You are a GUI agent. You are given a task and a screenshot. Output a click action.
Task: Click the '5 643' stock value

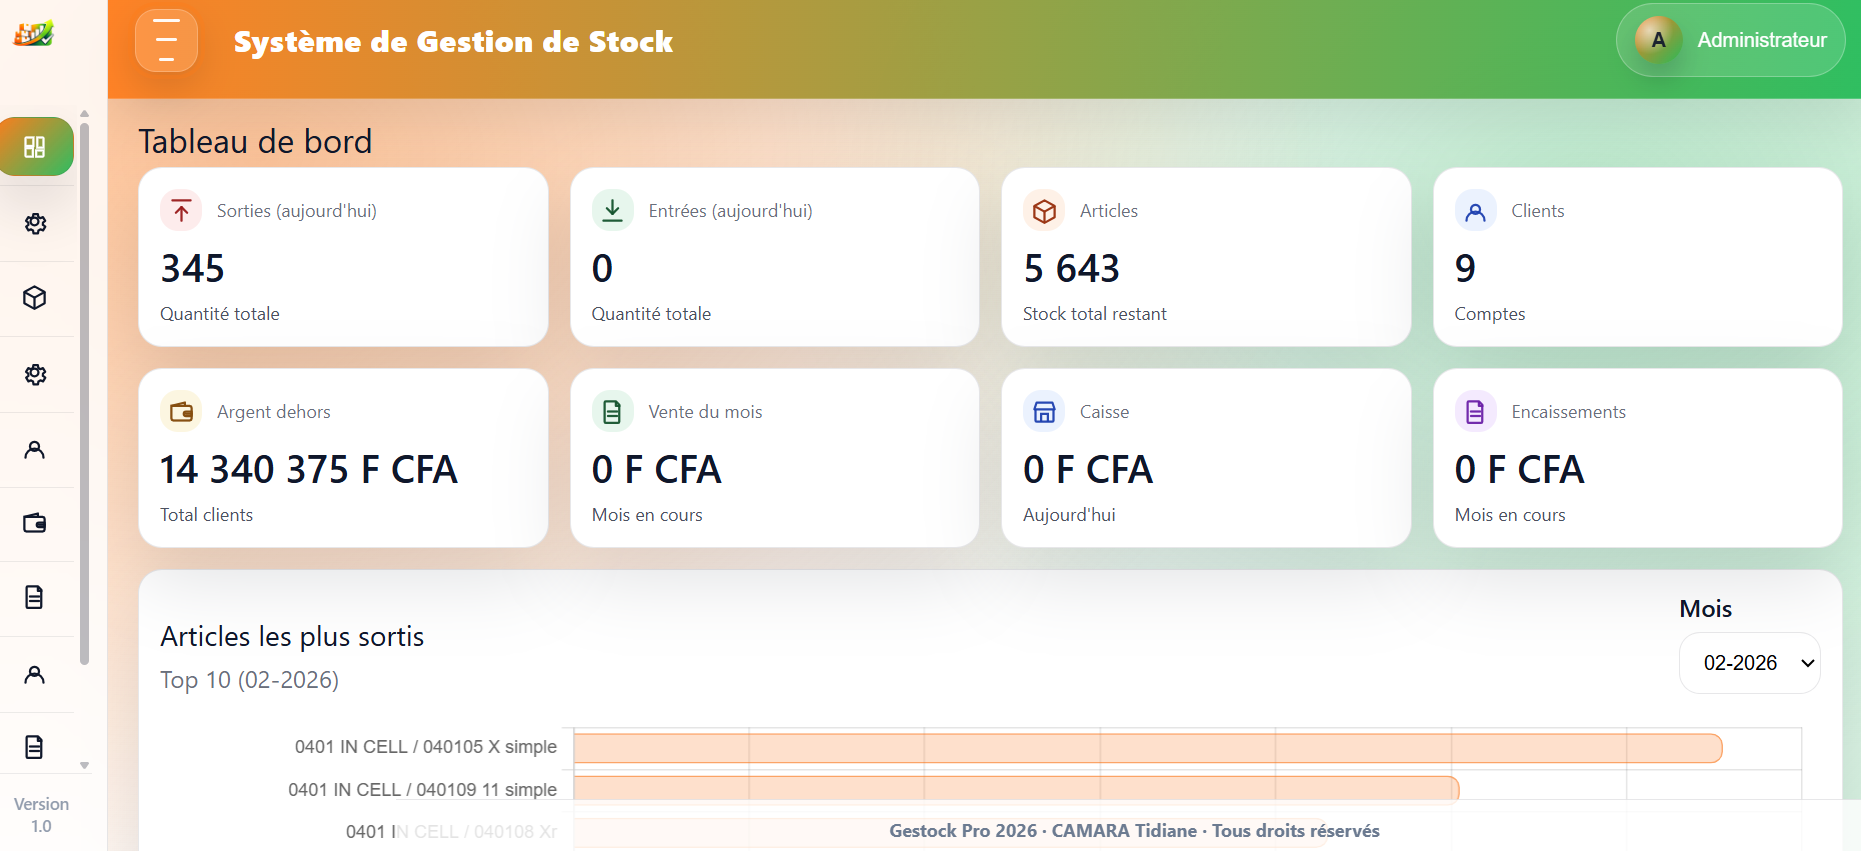pos(1072,268)
